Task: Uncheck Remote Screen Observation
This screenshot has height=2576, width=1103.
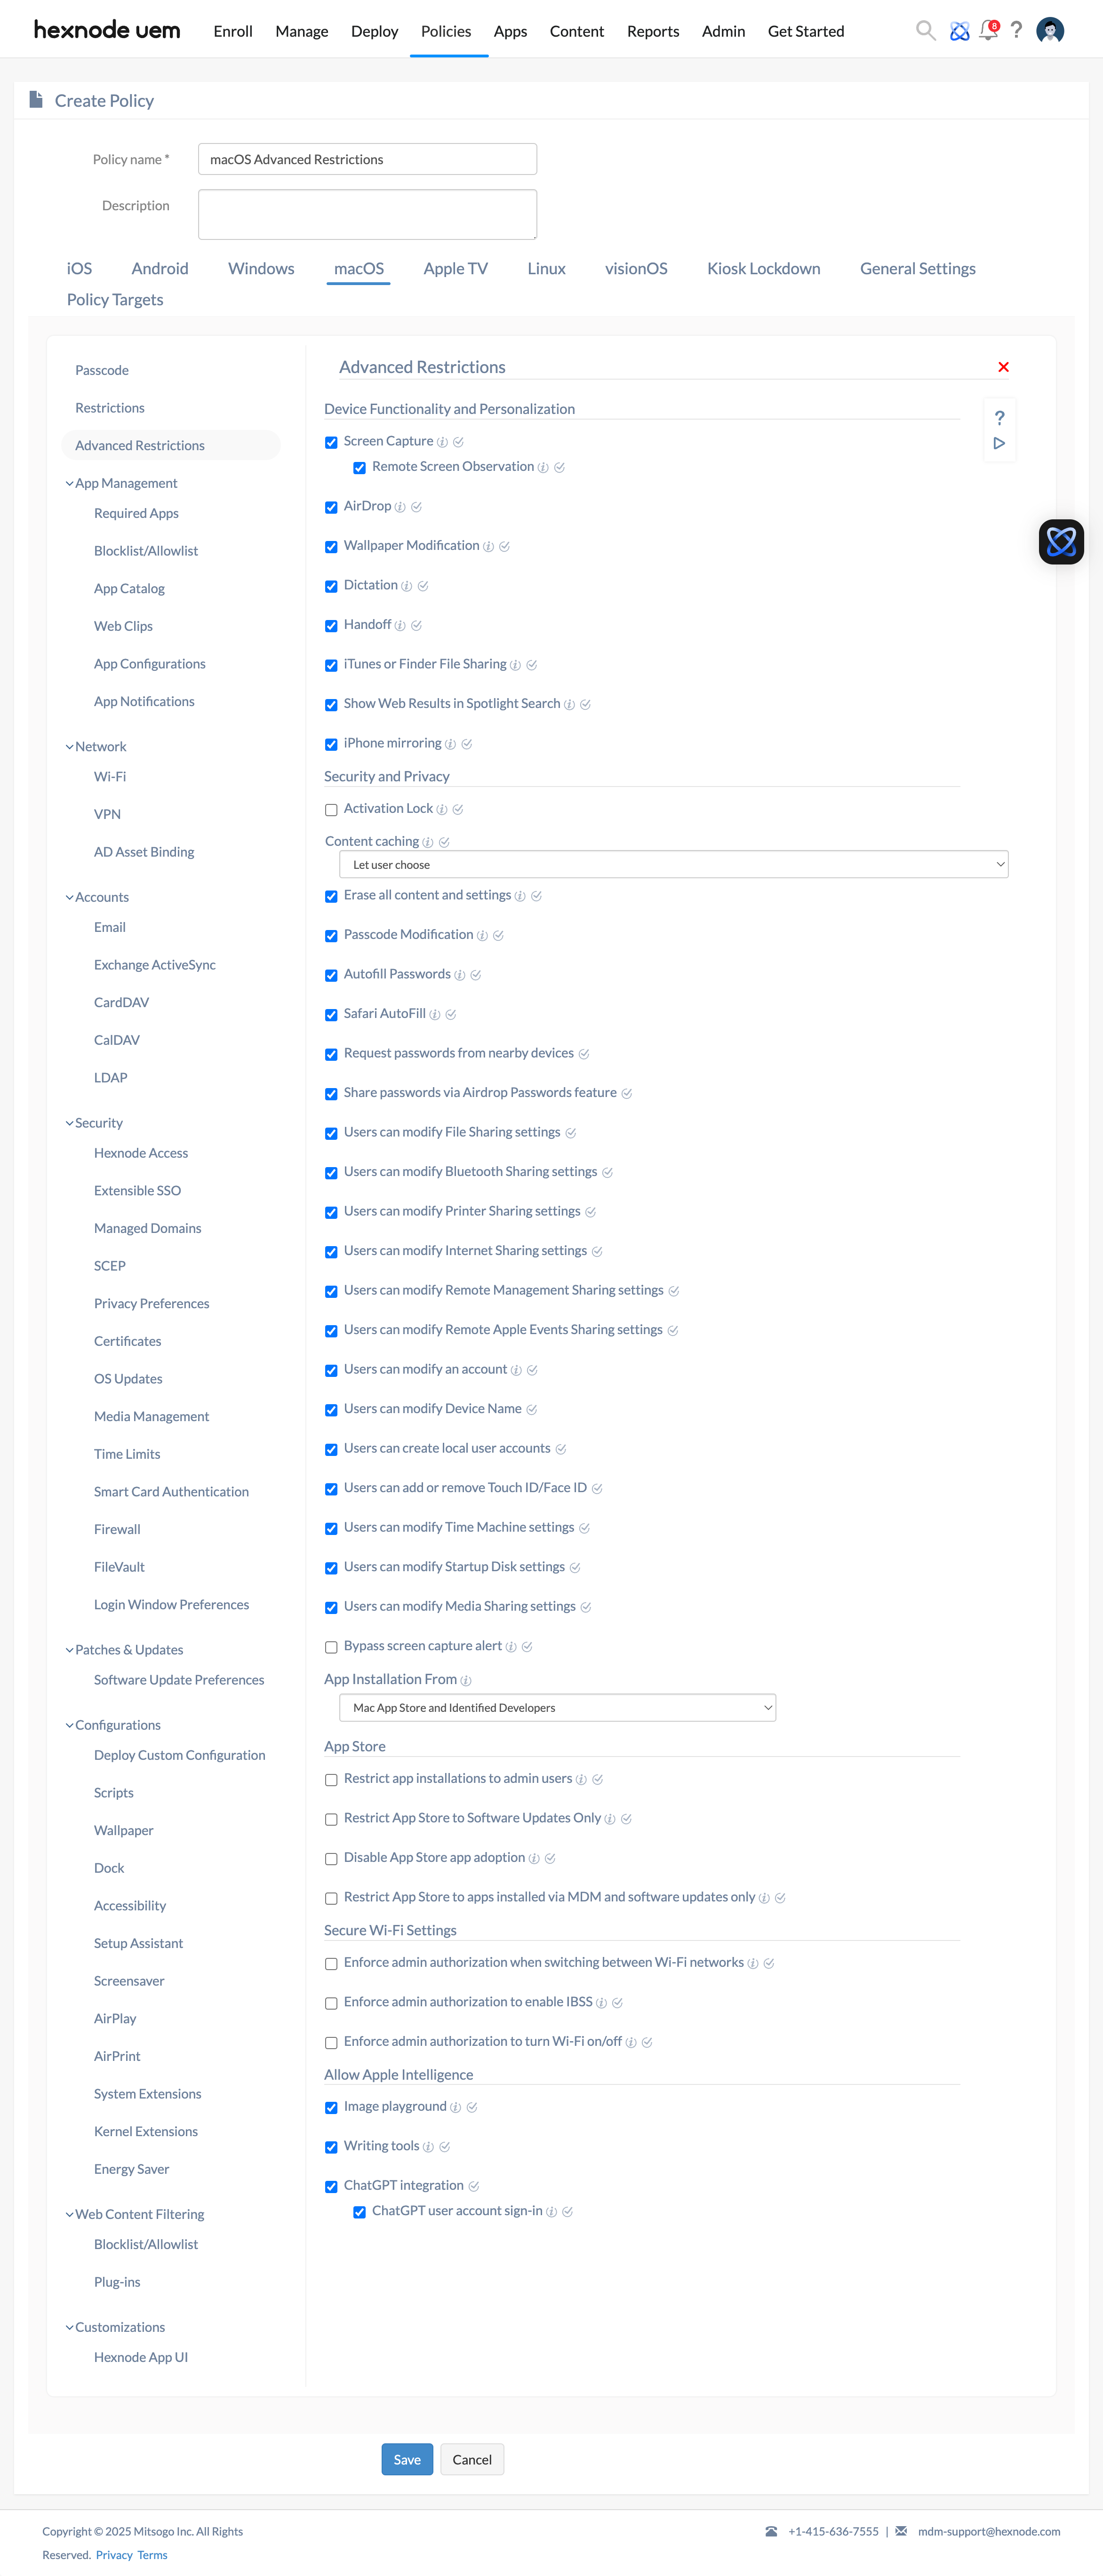Action: pyautogui.click(x=359, y=467)
